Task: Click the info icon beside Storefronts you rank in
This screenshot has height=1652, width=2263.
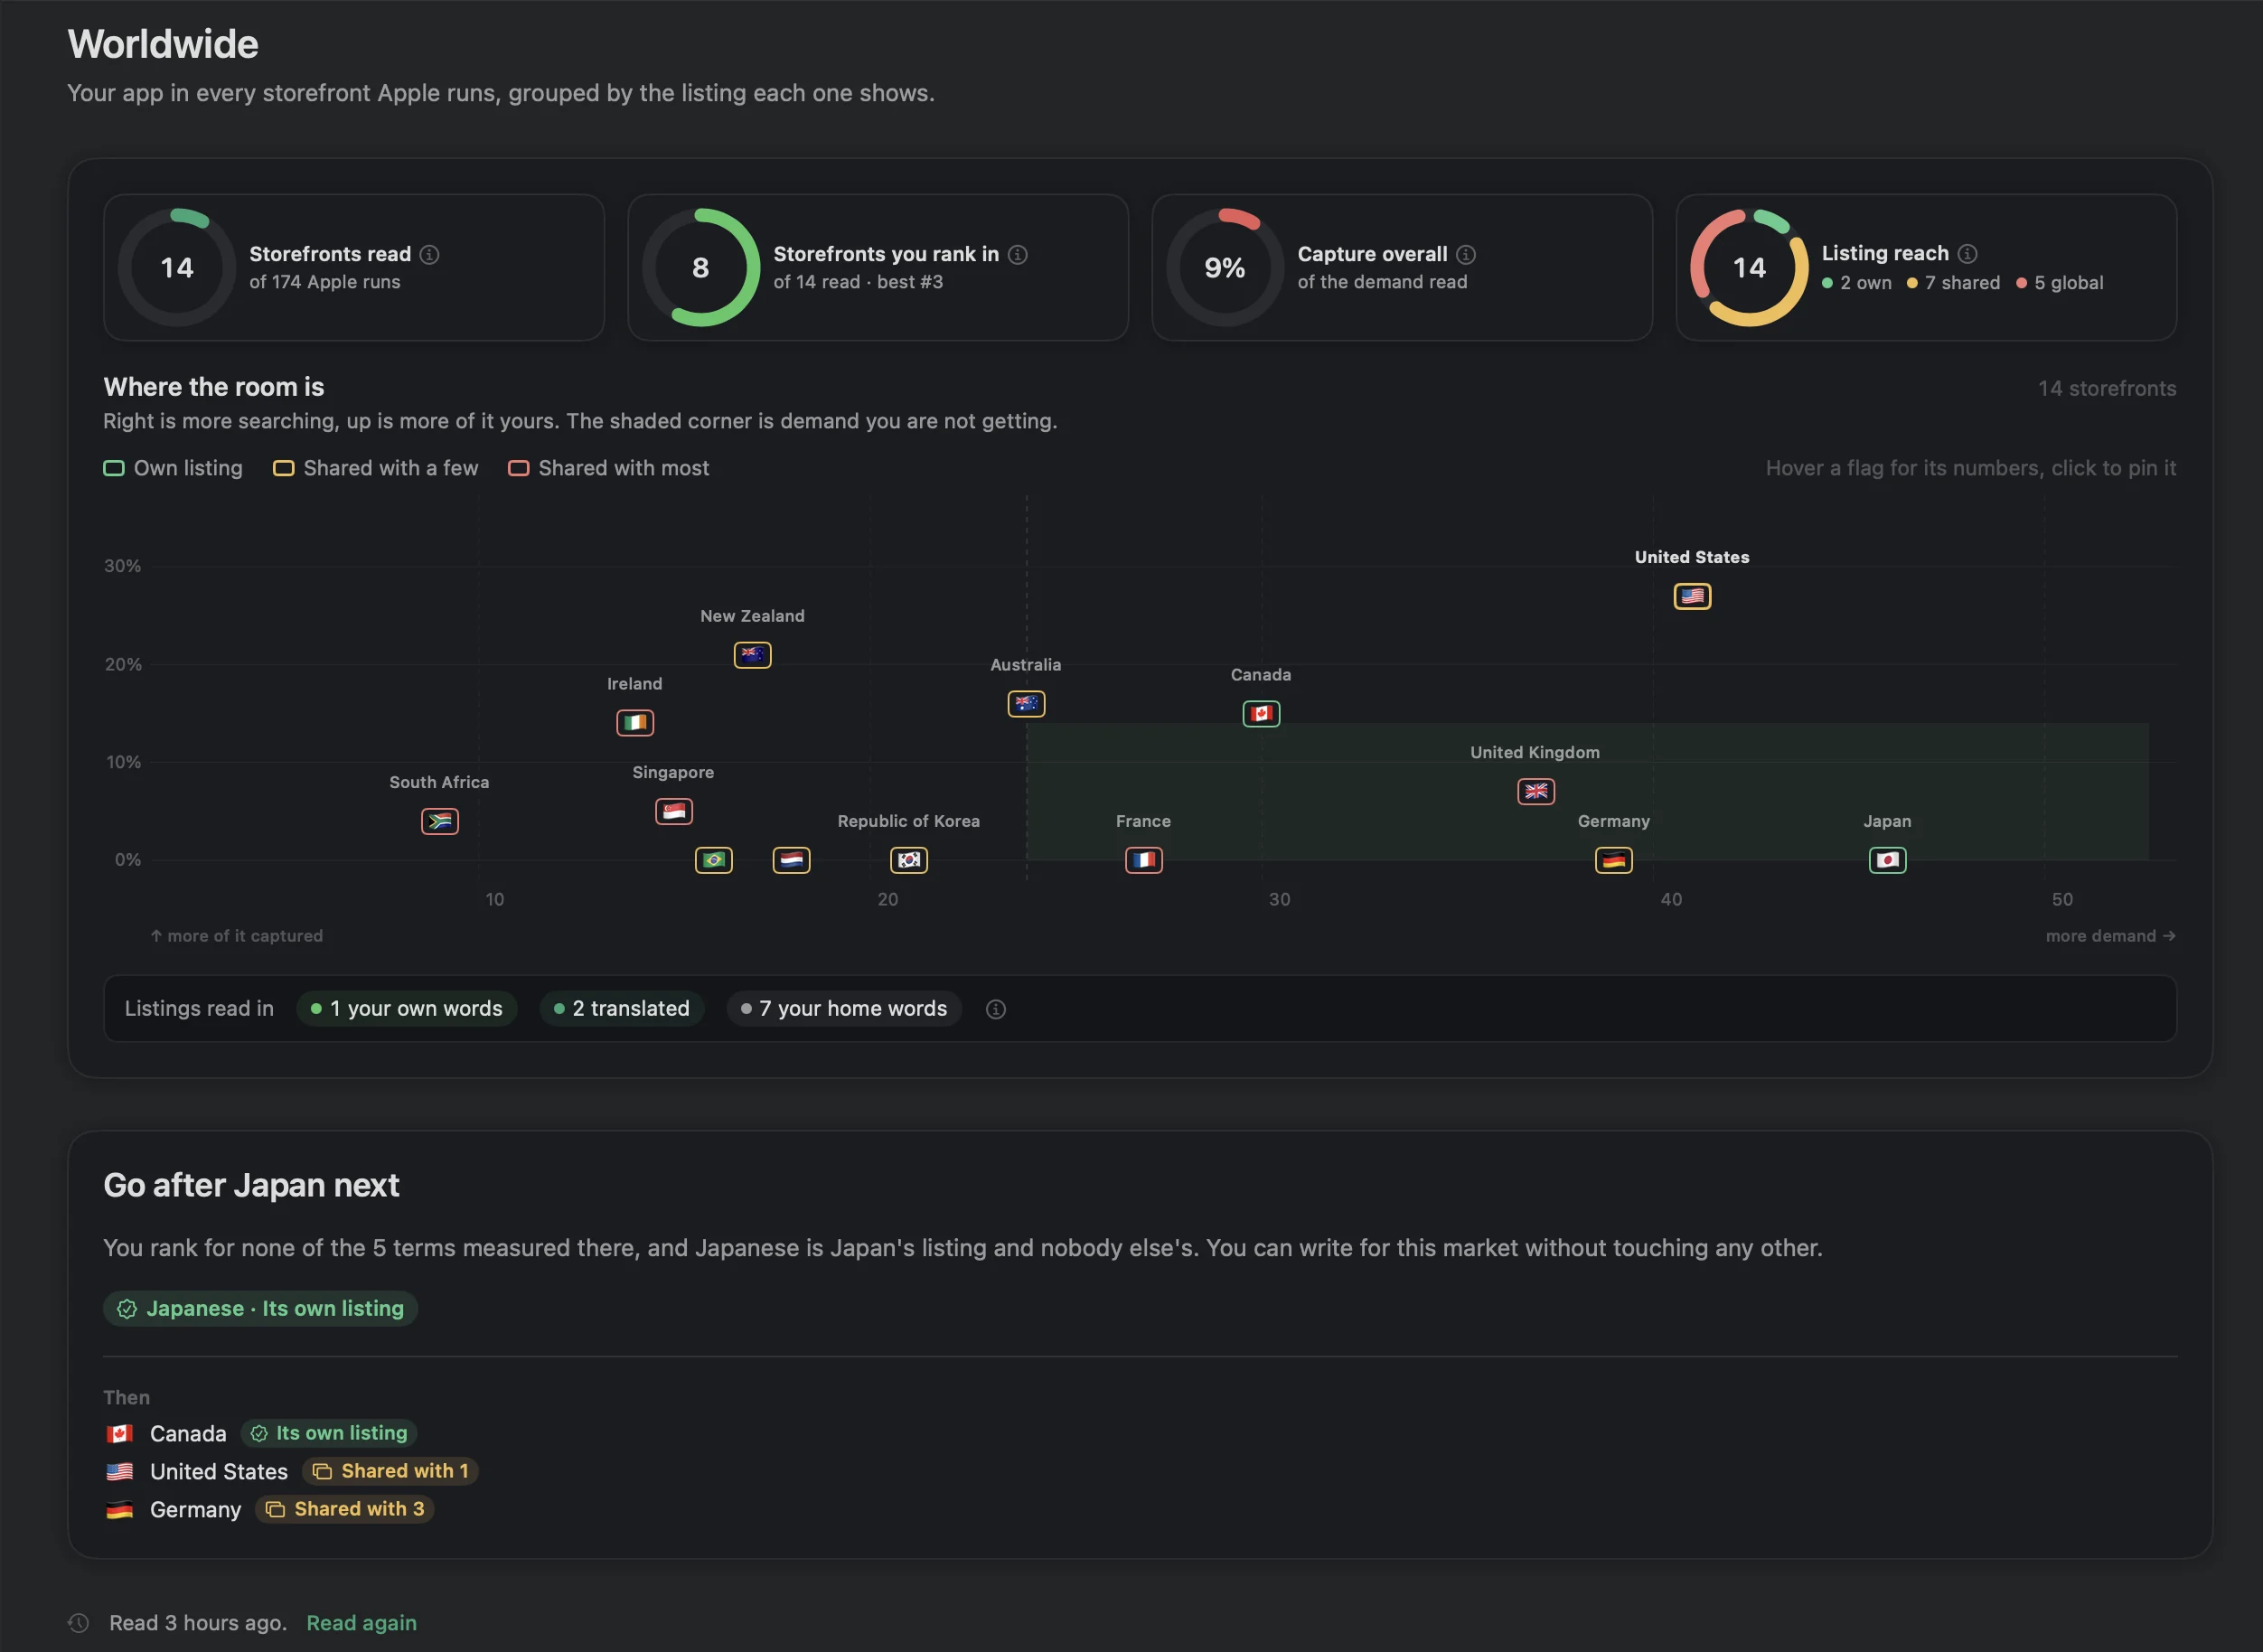Action: (1017, 254)
